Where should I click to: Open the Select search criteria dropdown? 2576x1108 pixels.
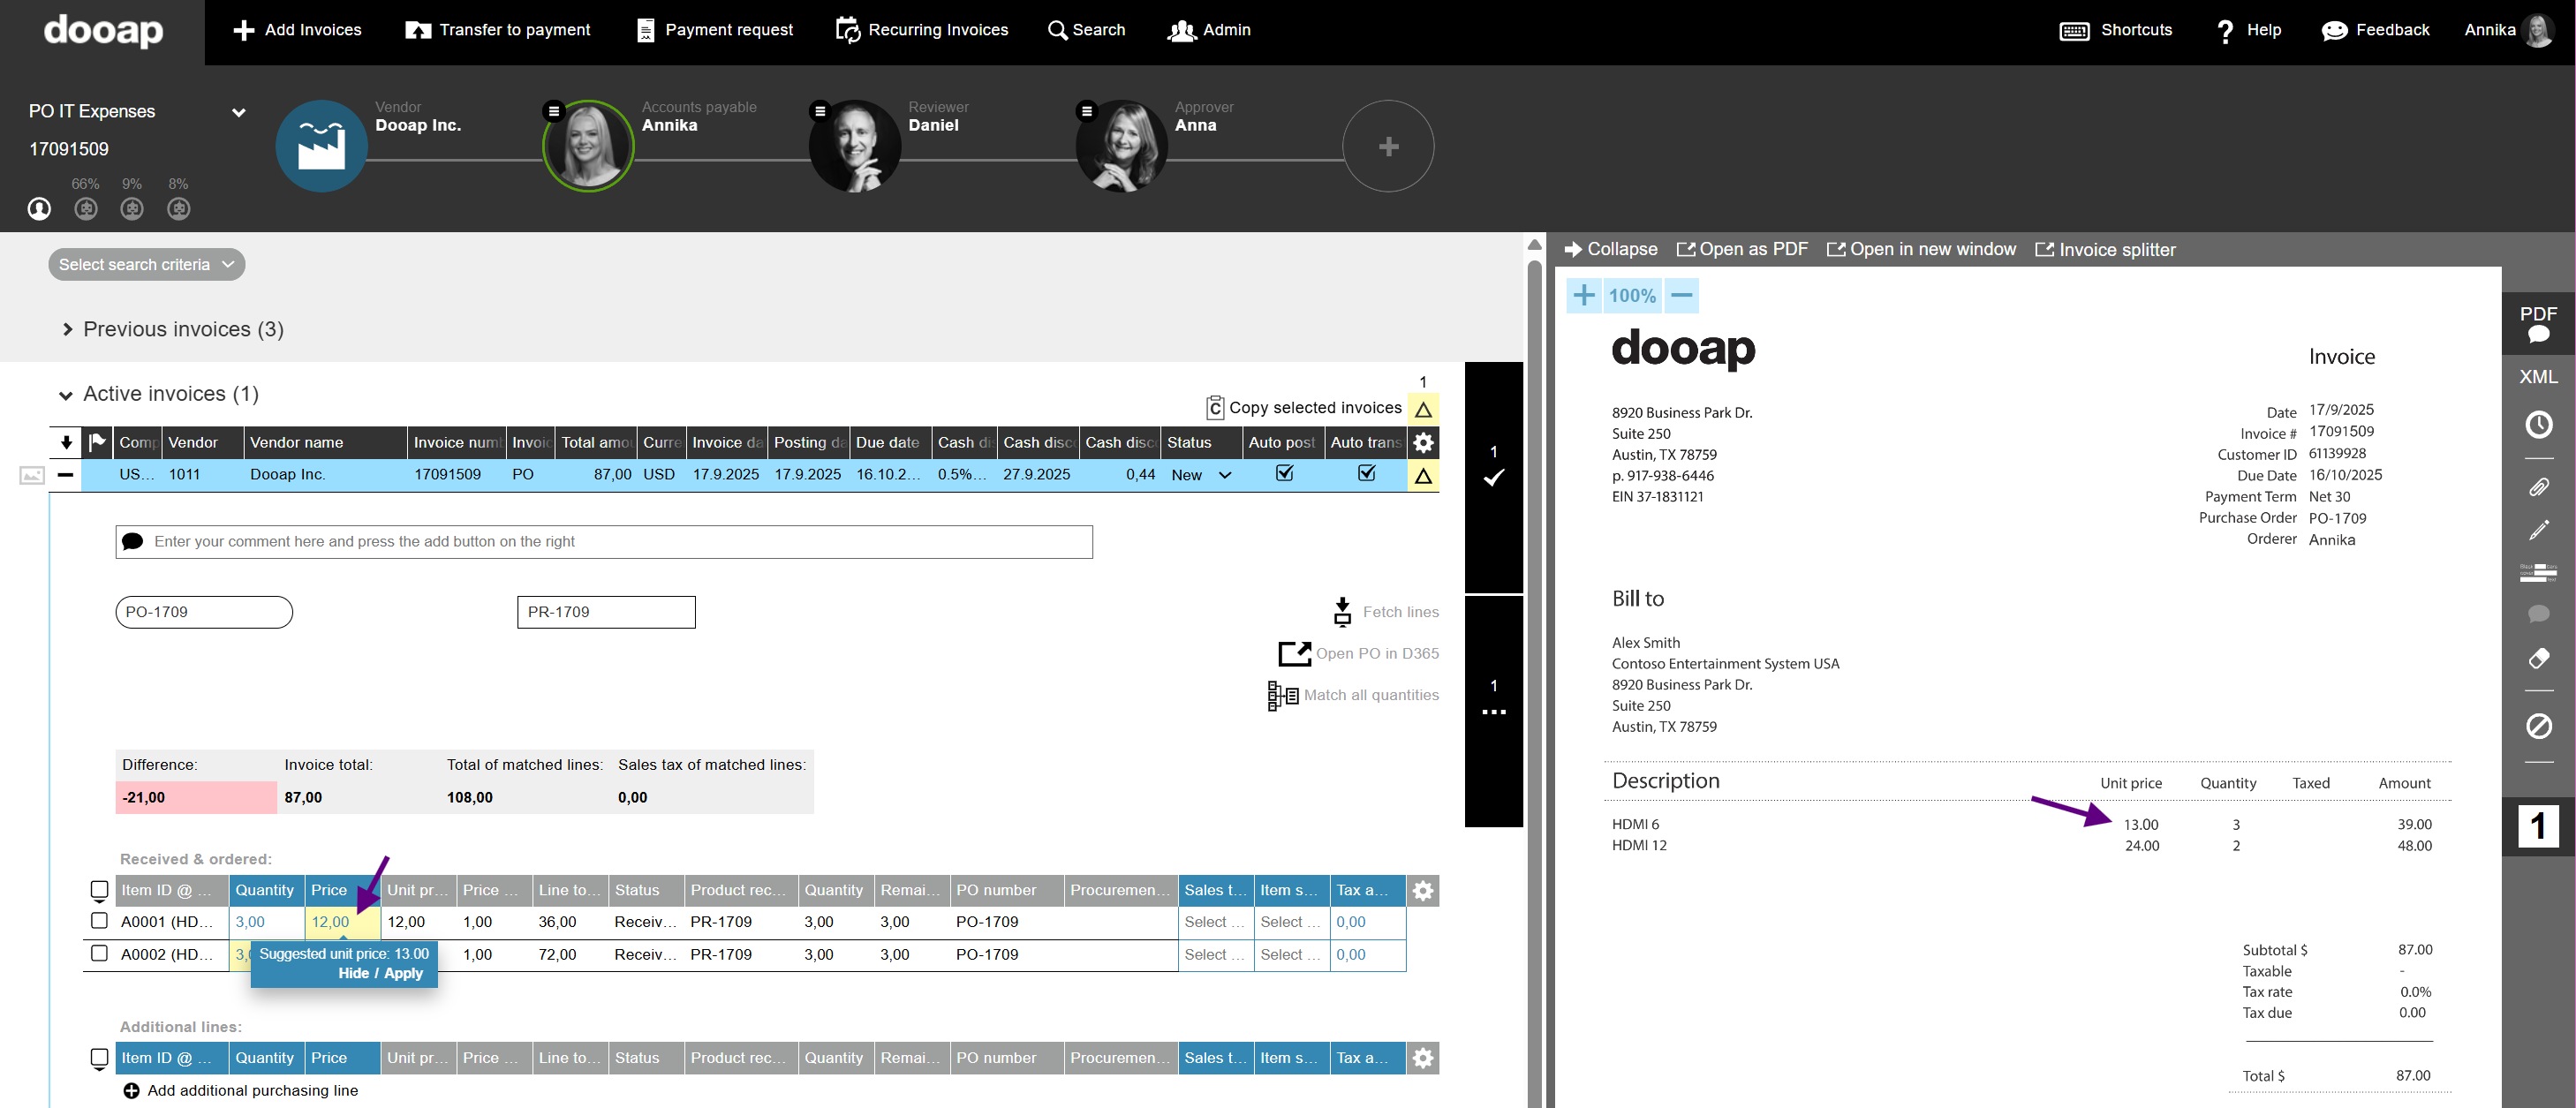point(146,264)
